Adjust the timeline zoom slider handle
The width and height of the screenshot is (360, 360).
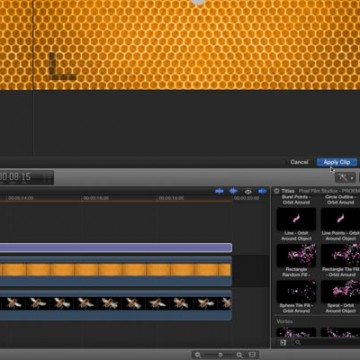click(220, 355)
